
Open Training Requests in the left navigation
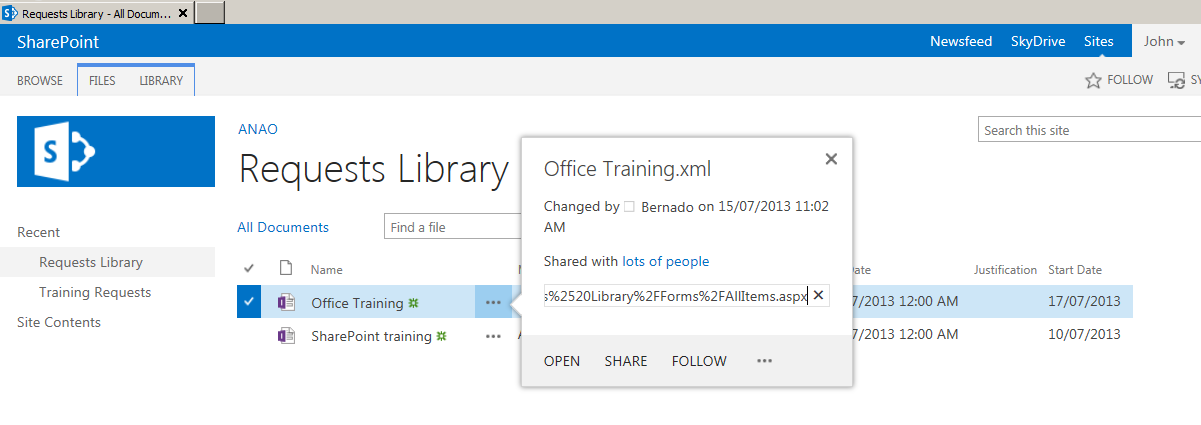click(95, 292)
